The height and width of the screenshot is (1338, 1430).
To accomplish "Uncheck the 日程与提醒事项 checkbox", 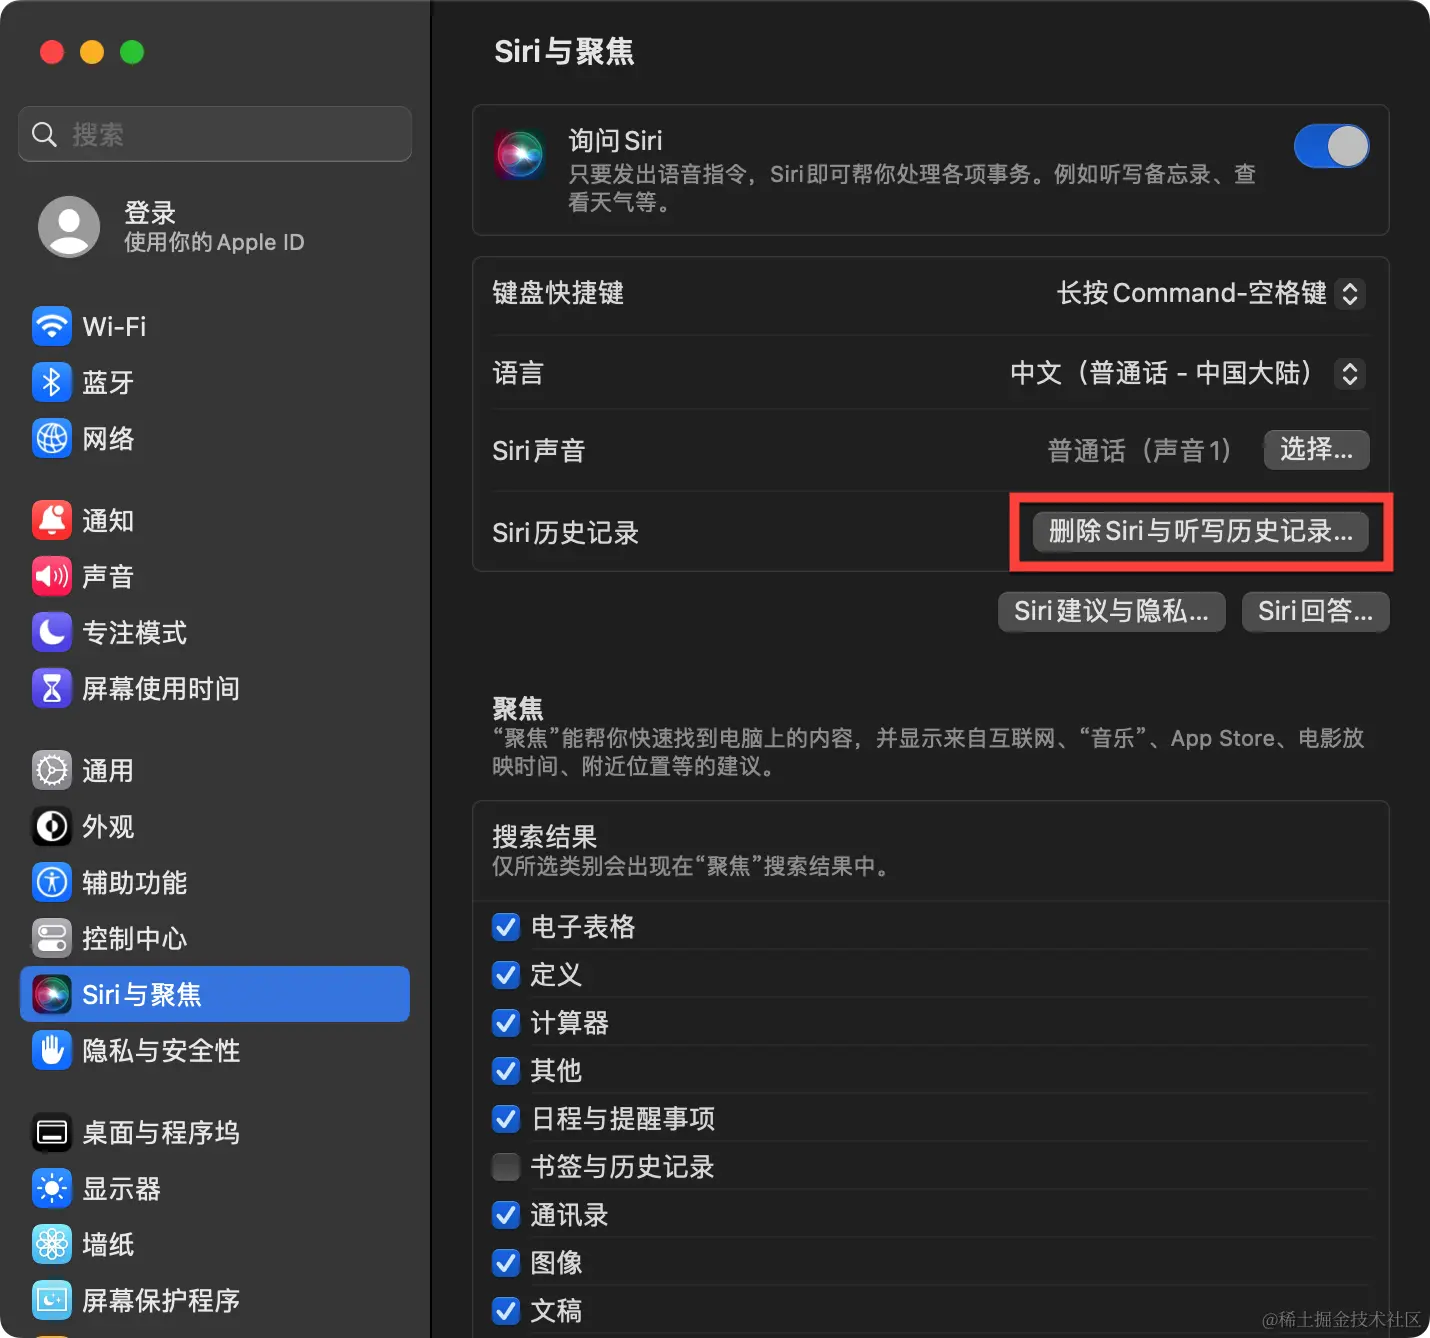I will coord(506,1119).
